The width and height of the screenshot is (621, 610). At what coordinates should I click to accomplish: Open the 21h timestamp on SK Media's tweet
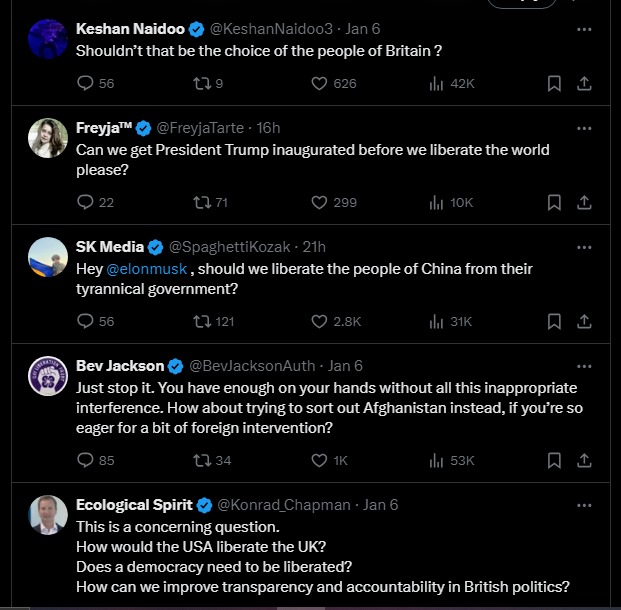tap(314, 247)
